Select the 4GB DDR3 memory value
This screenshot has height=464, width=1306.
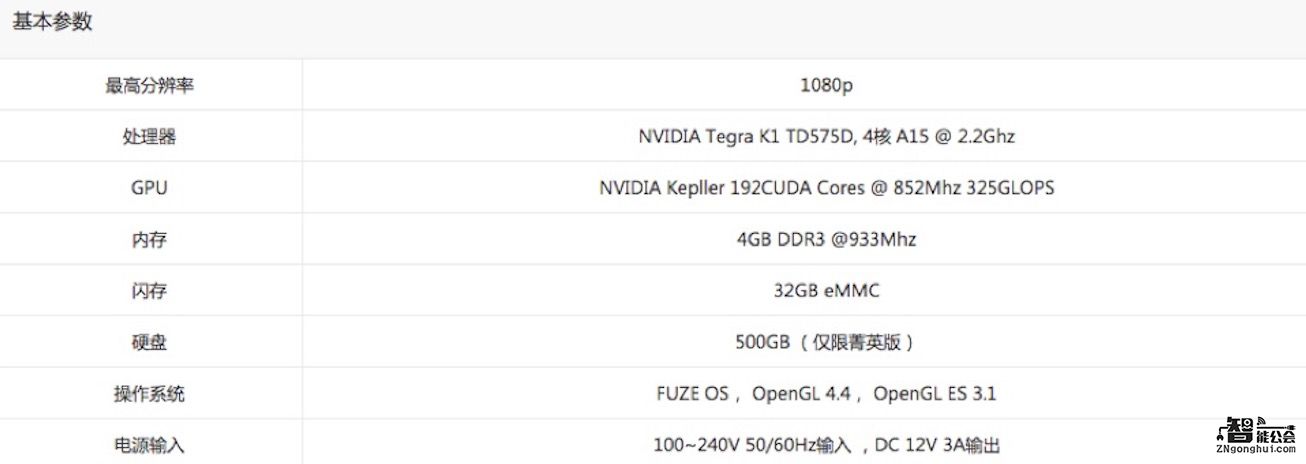pos(826,240)
